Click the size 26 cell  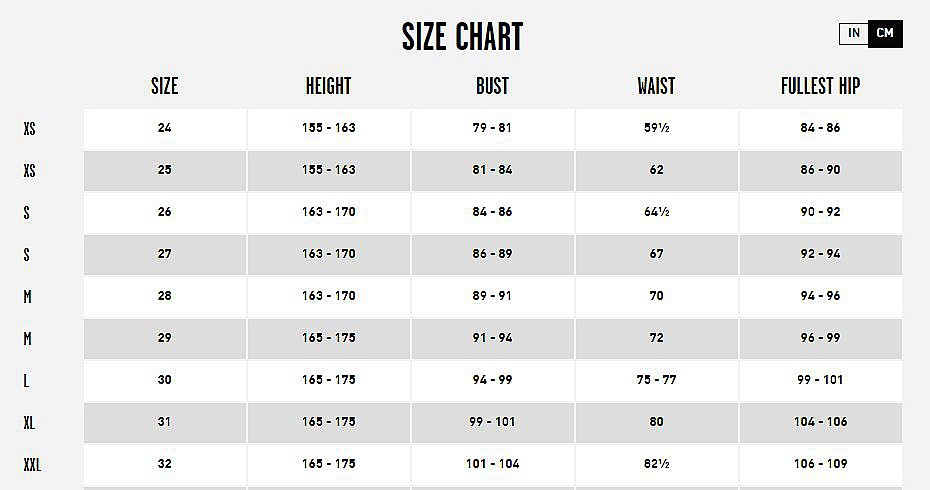pos(165,212)
